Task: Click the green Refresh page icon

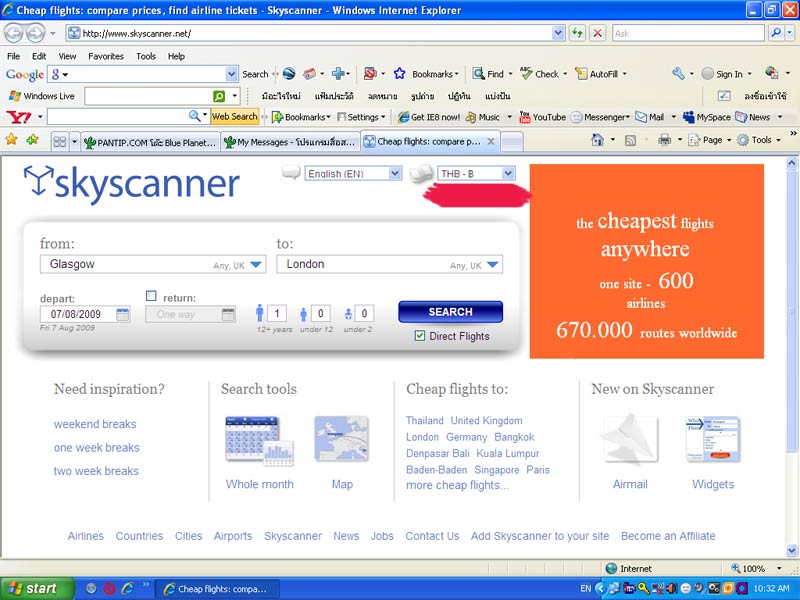Action: (x=577, y=34)
